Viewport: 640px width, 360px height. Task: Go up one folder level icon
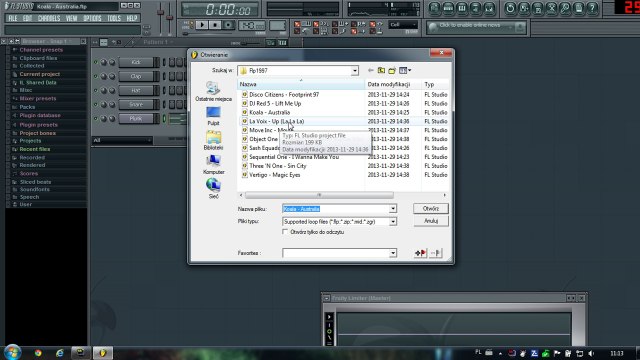[381, 71]
